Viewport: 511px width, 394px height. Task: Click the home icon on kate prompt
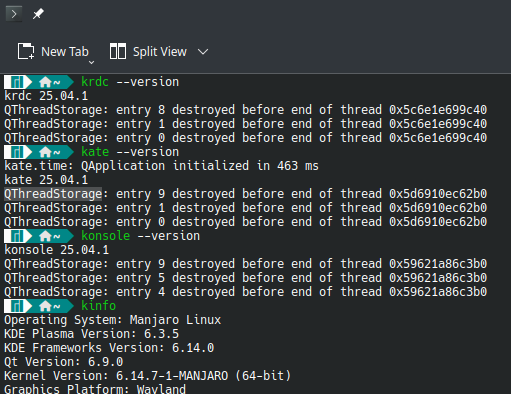(x=45, y=152)
